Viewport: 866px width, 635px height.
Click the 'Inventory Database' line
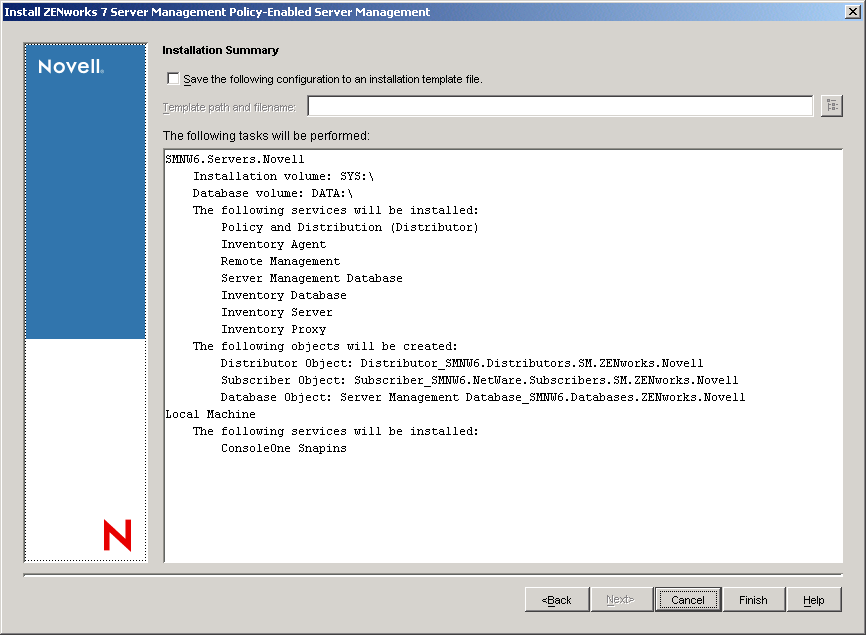284,296
